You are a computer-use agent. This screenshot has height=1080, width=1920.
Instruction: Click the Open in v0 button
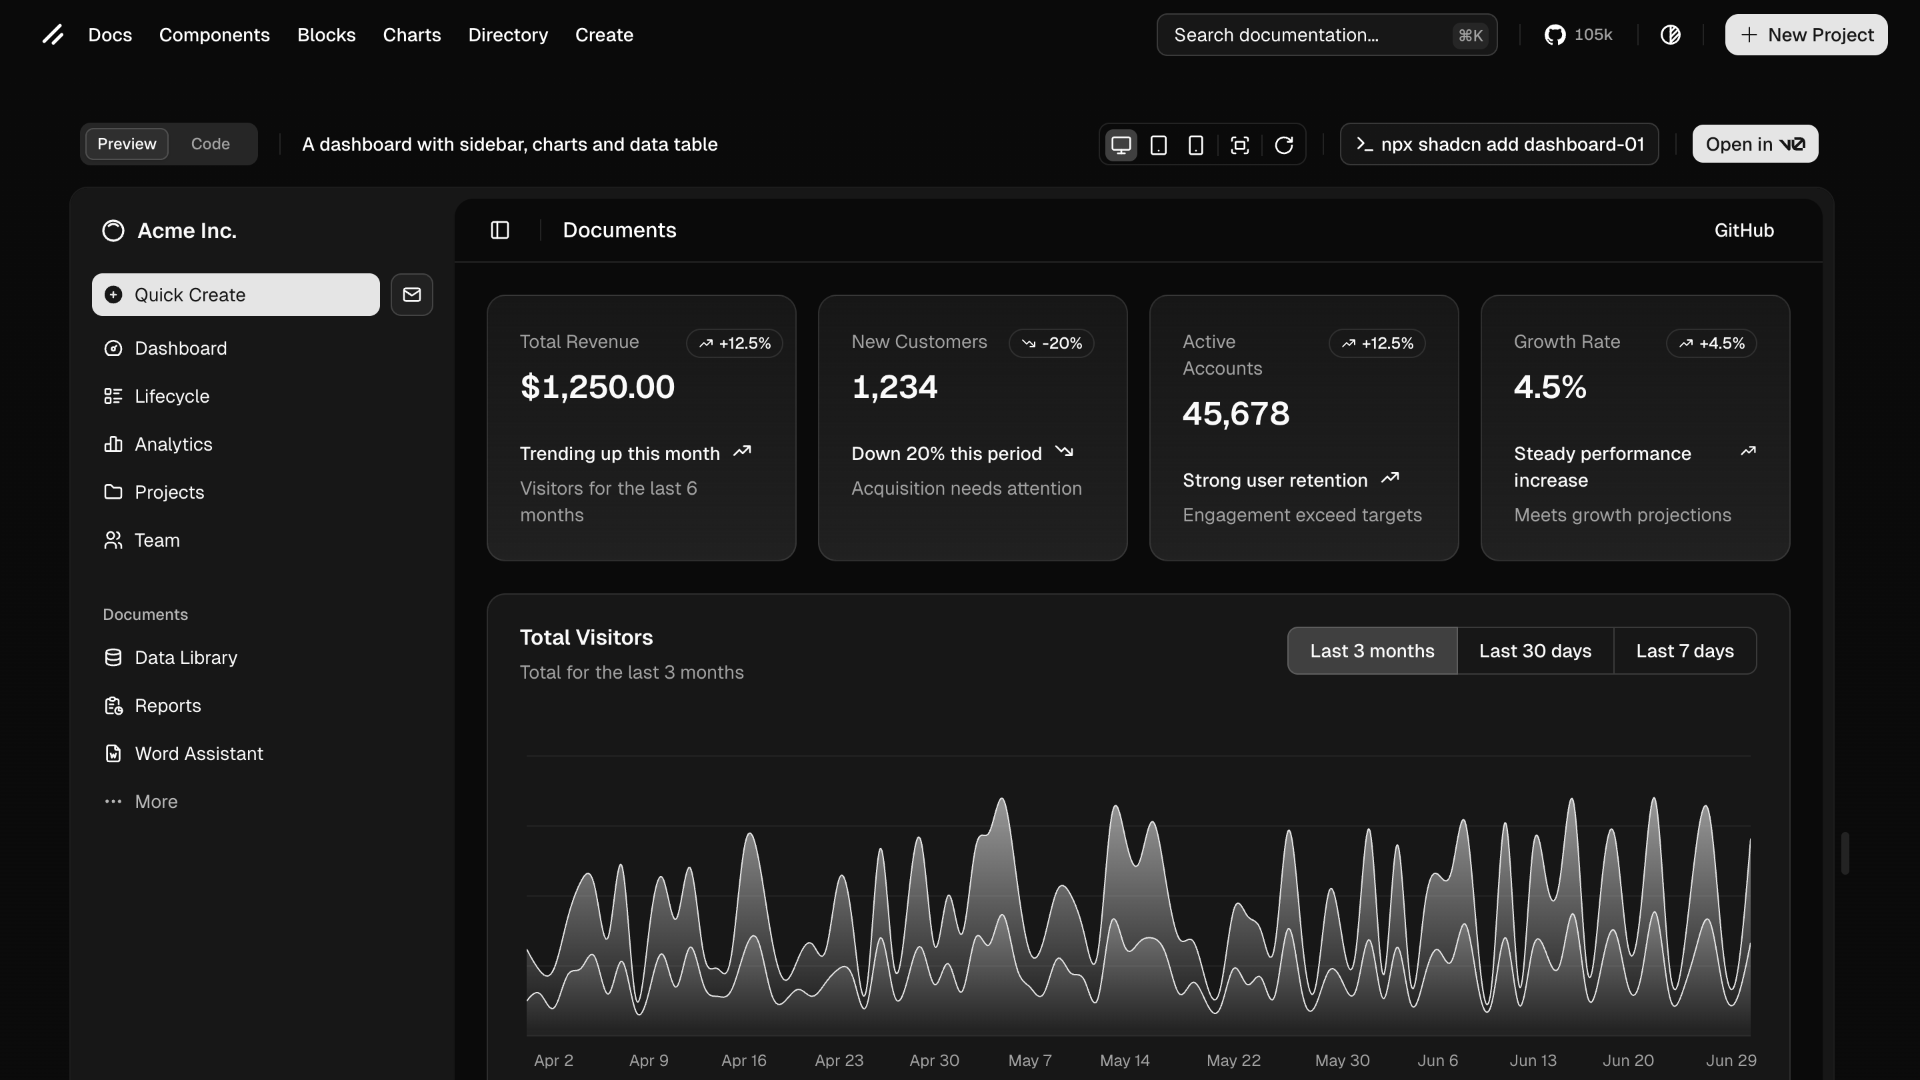(1754, 144)
